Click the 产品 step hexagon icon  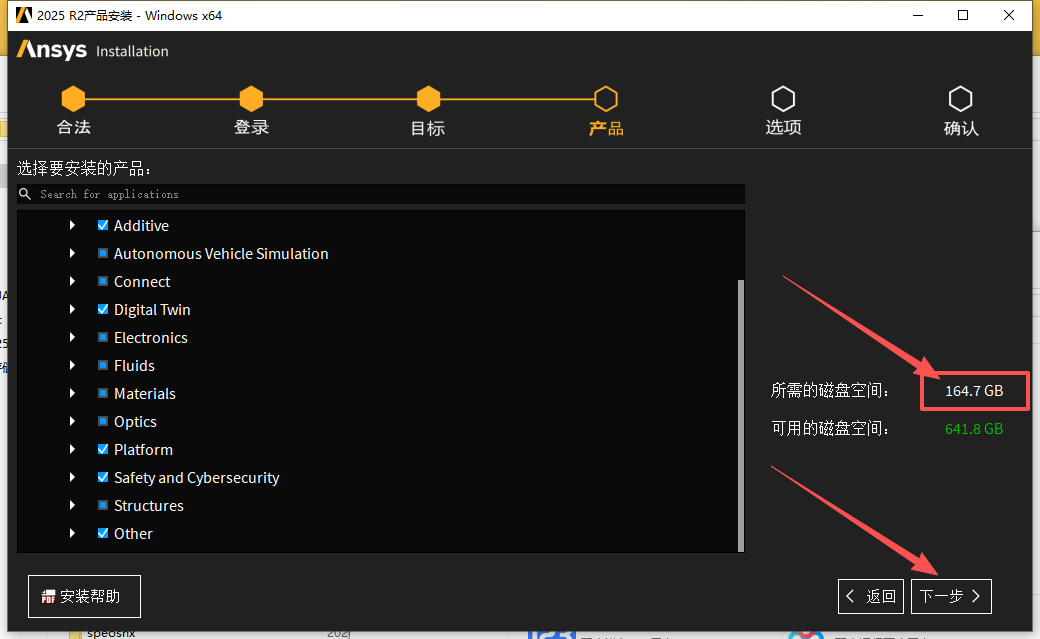click(x=606, y=98)
